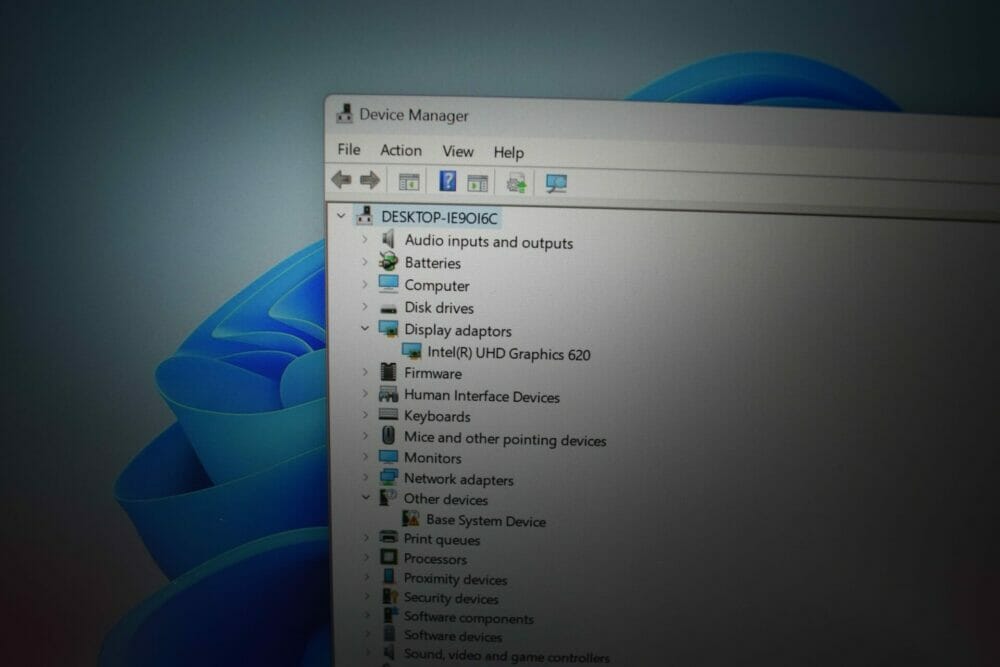
Task: Click the Back arrow toolbar button
Action: pyautogui.click(x=341, y=180)
